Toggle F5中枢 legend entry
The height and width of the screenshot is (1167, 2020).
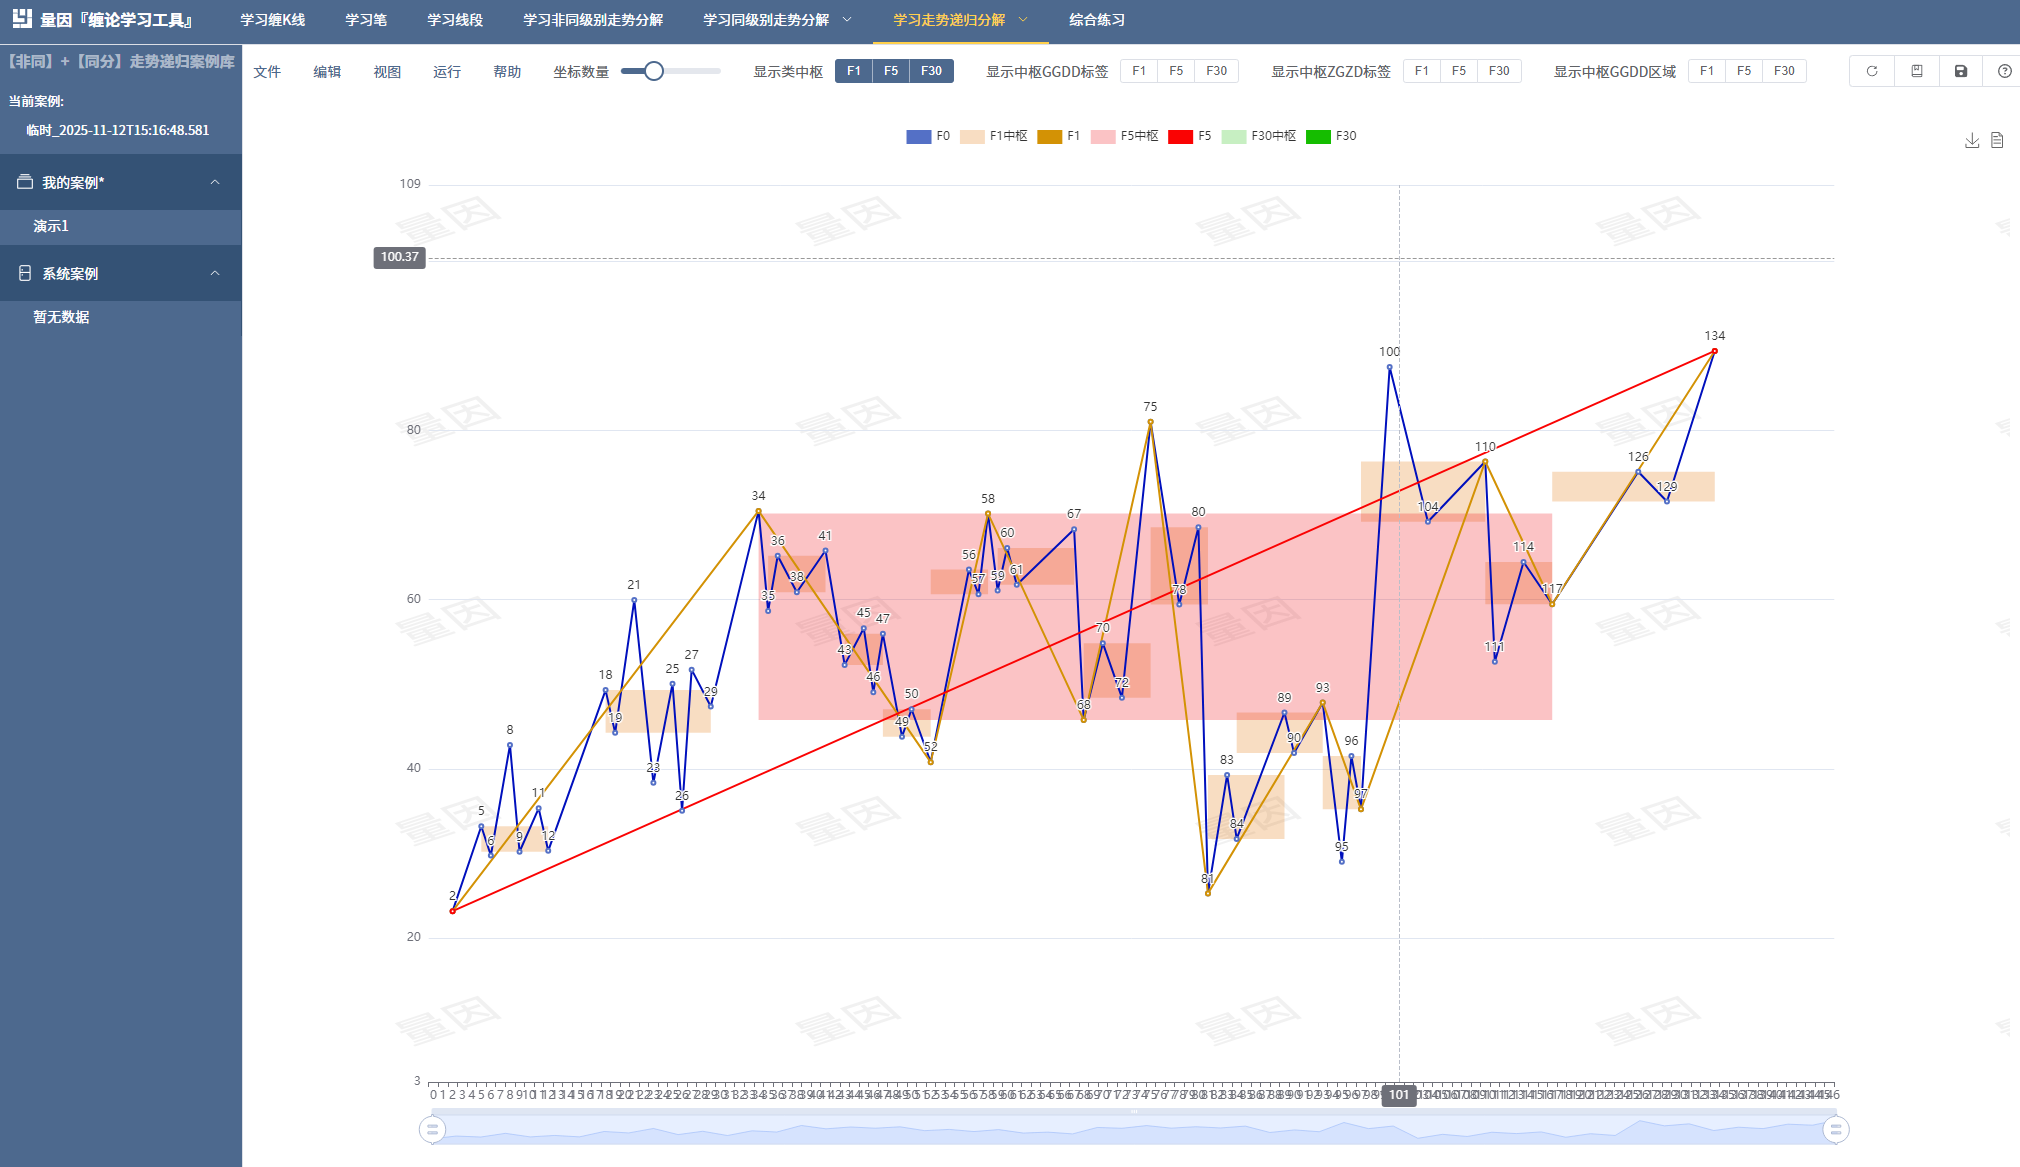[x=1125, y=136]
